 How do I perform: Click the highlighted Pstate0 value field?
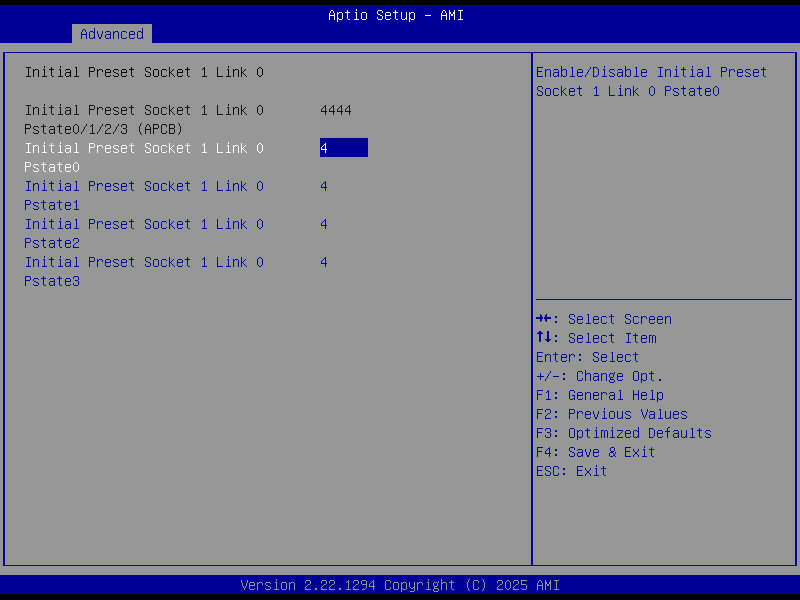[x=344, y=147]
